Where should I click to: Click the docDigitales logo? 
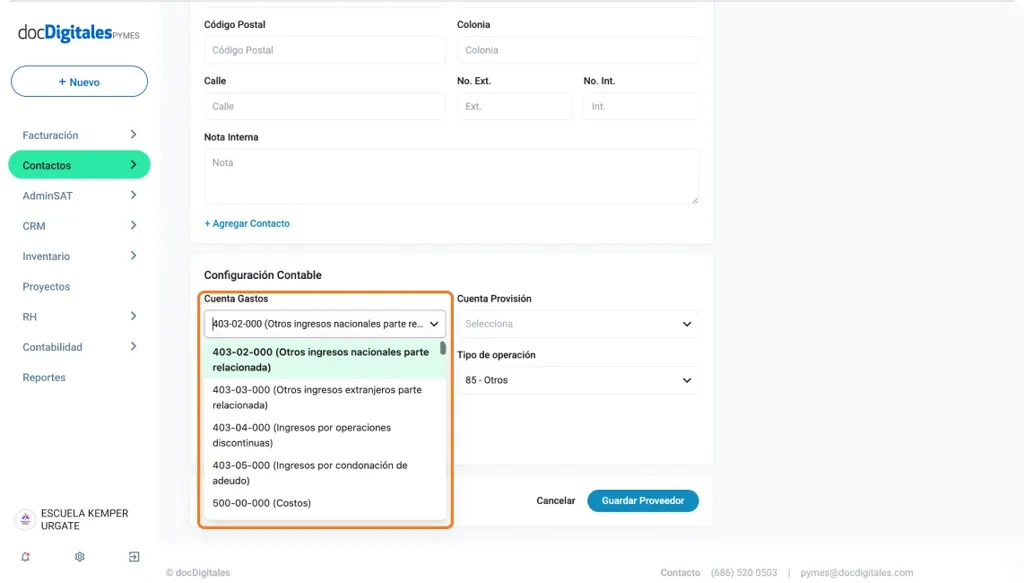78,33
